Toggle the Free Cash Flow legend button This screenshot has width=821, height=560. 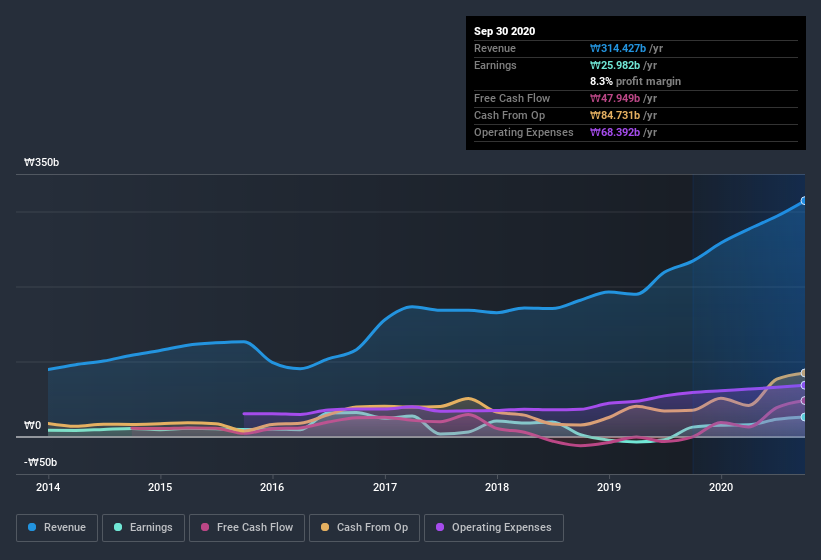click(247, 528)
